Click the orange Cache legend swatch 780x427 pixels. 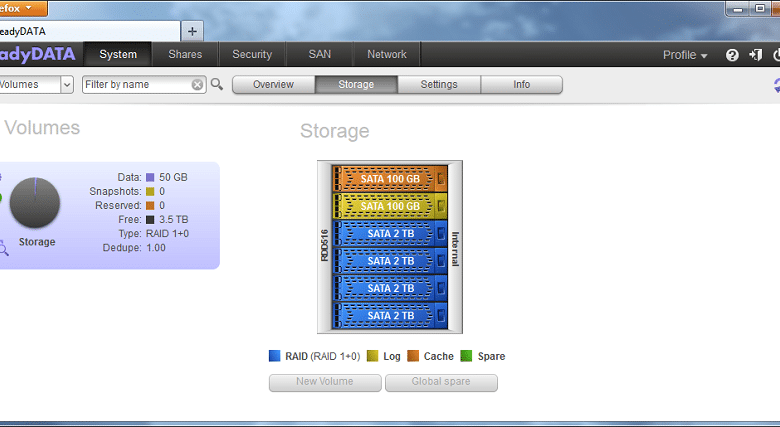413,356
